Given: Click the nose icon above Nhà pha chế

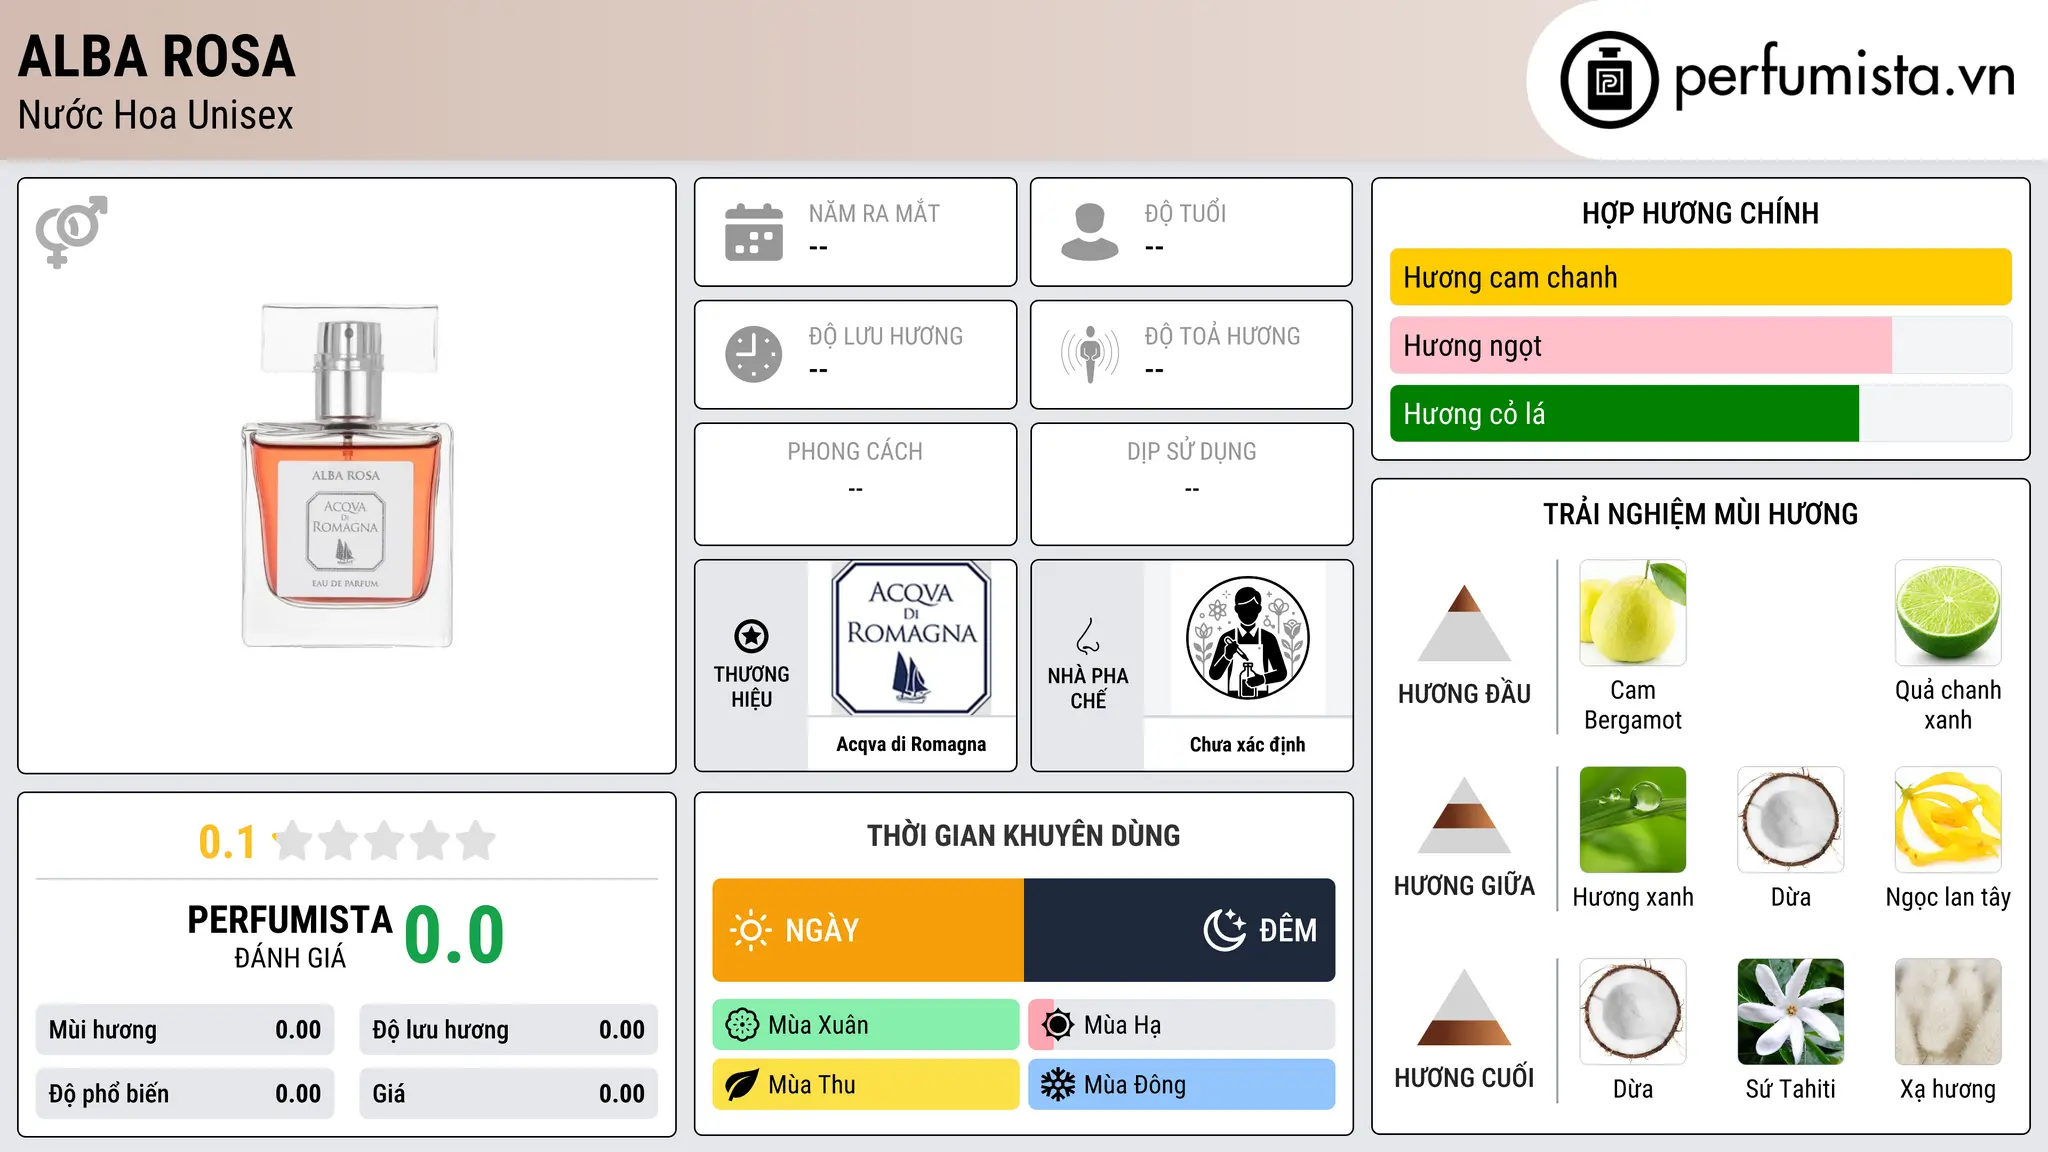Looking at the screenshot, I should (x=1088, y=636).
